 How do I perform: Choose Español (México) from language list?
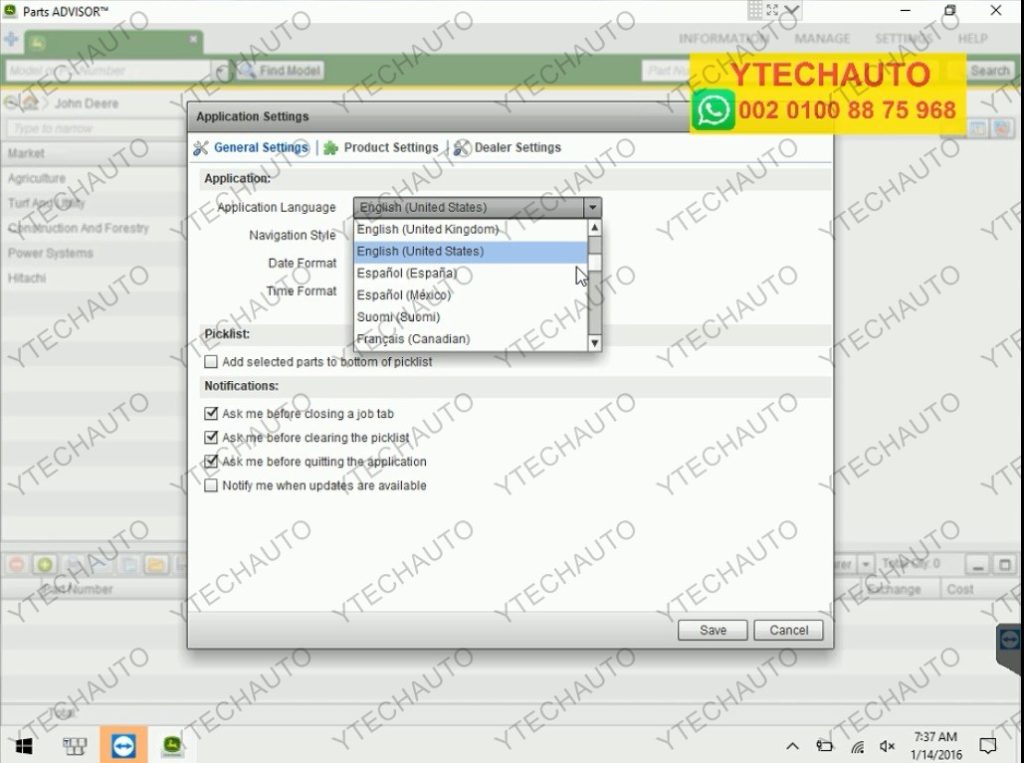coord(470,295)
